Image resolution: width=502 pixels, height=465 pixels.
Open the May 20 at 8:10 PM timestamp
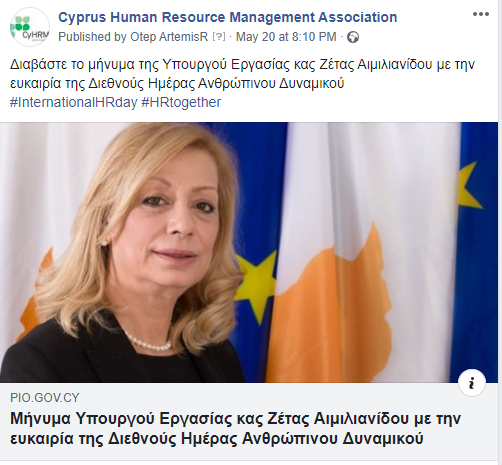tap(286, 37)
